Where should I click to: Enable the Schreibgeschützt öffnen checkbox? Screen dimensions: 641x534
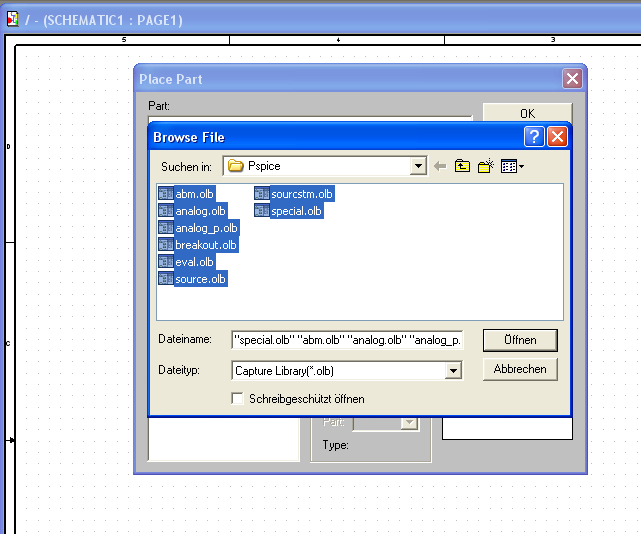tap(238, 398)
